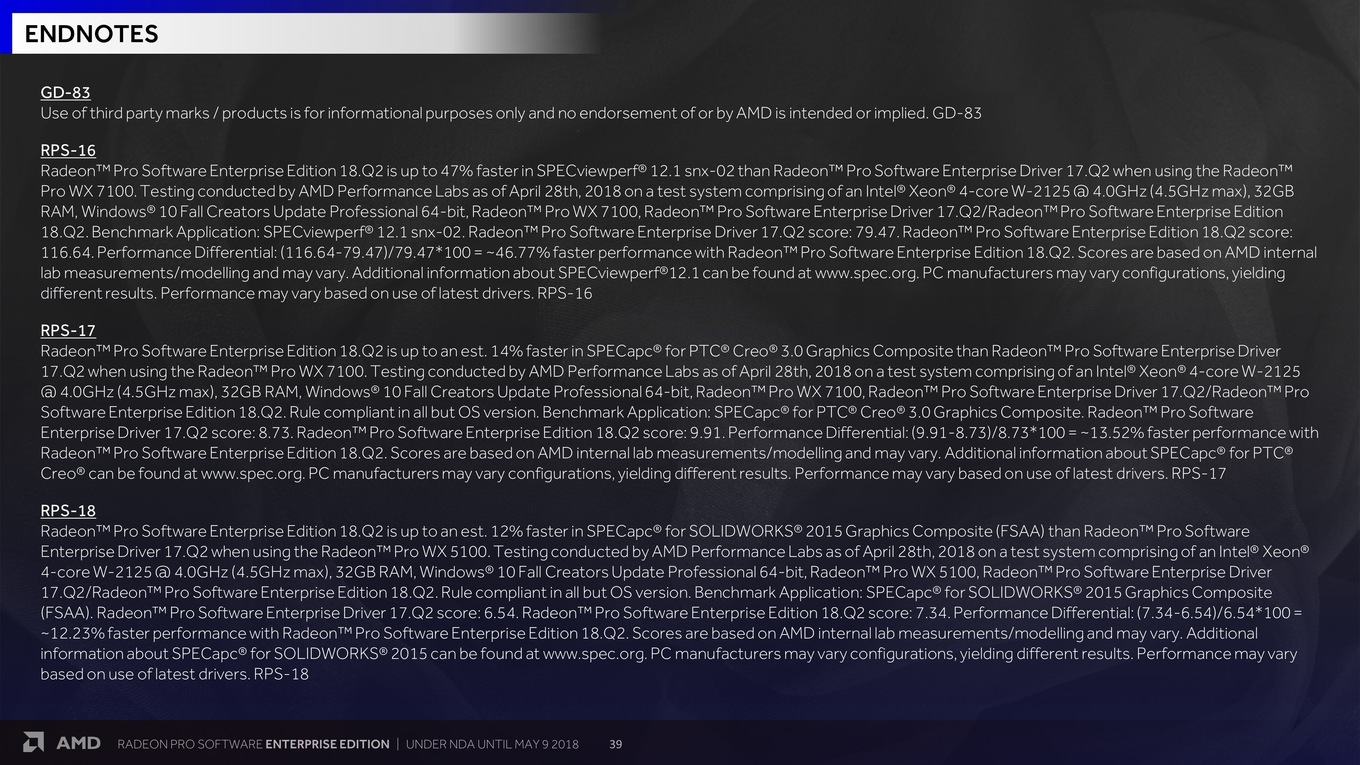Image resolution: width=1360 pixels, height=765 pixels.
Task: Click the '~12.23% faster performance' text
Action: click(x=141, y=633)
